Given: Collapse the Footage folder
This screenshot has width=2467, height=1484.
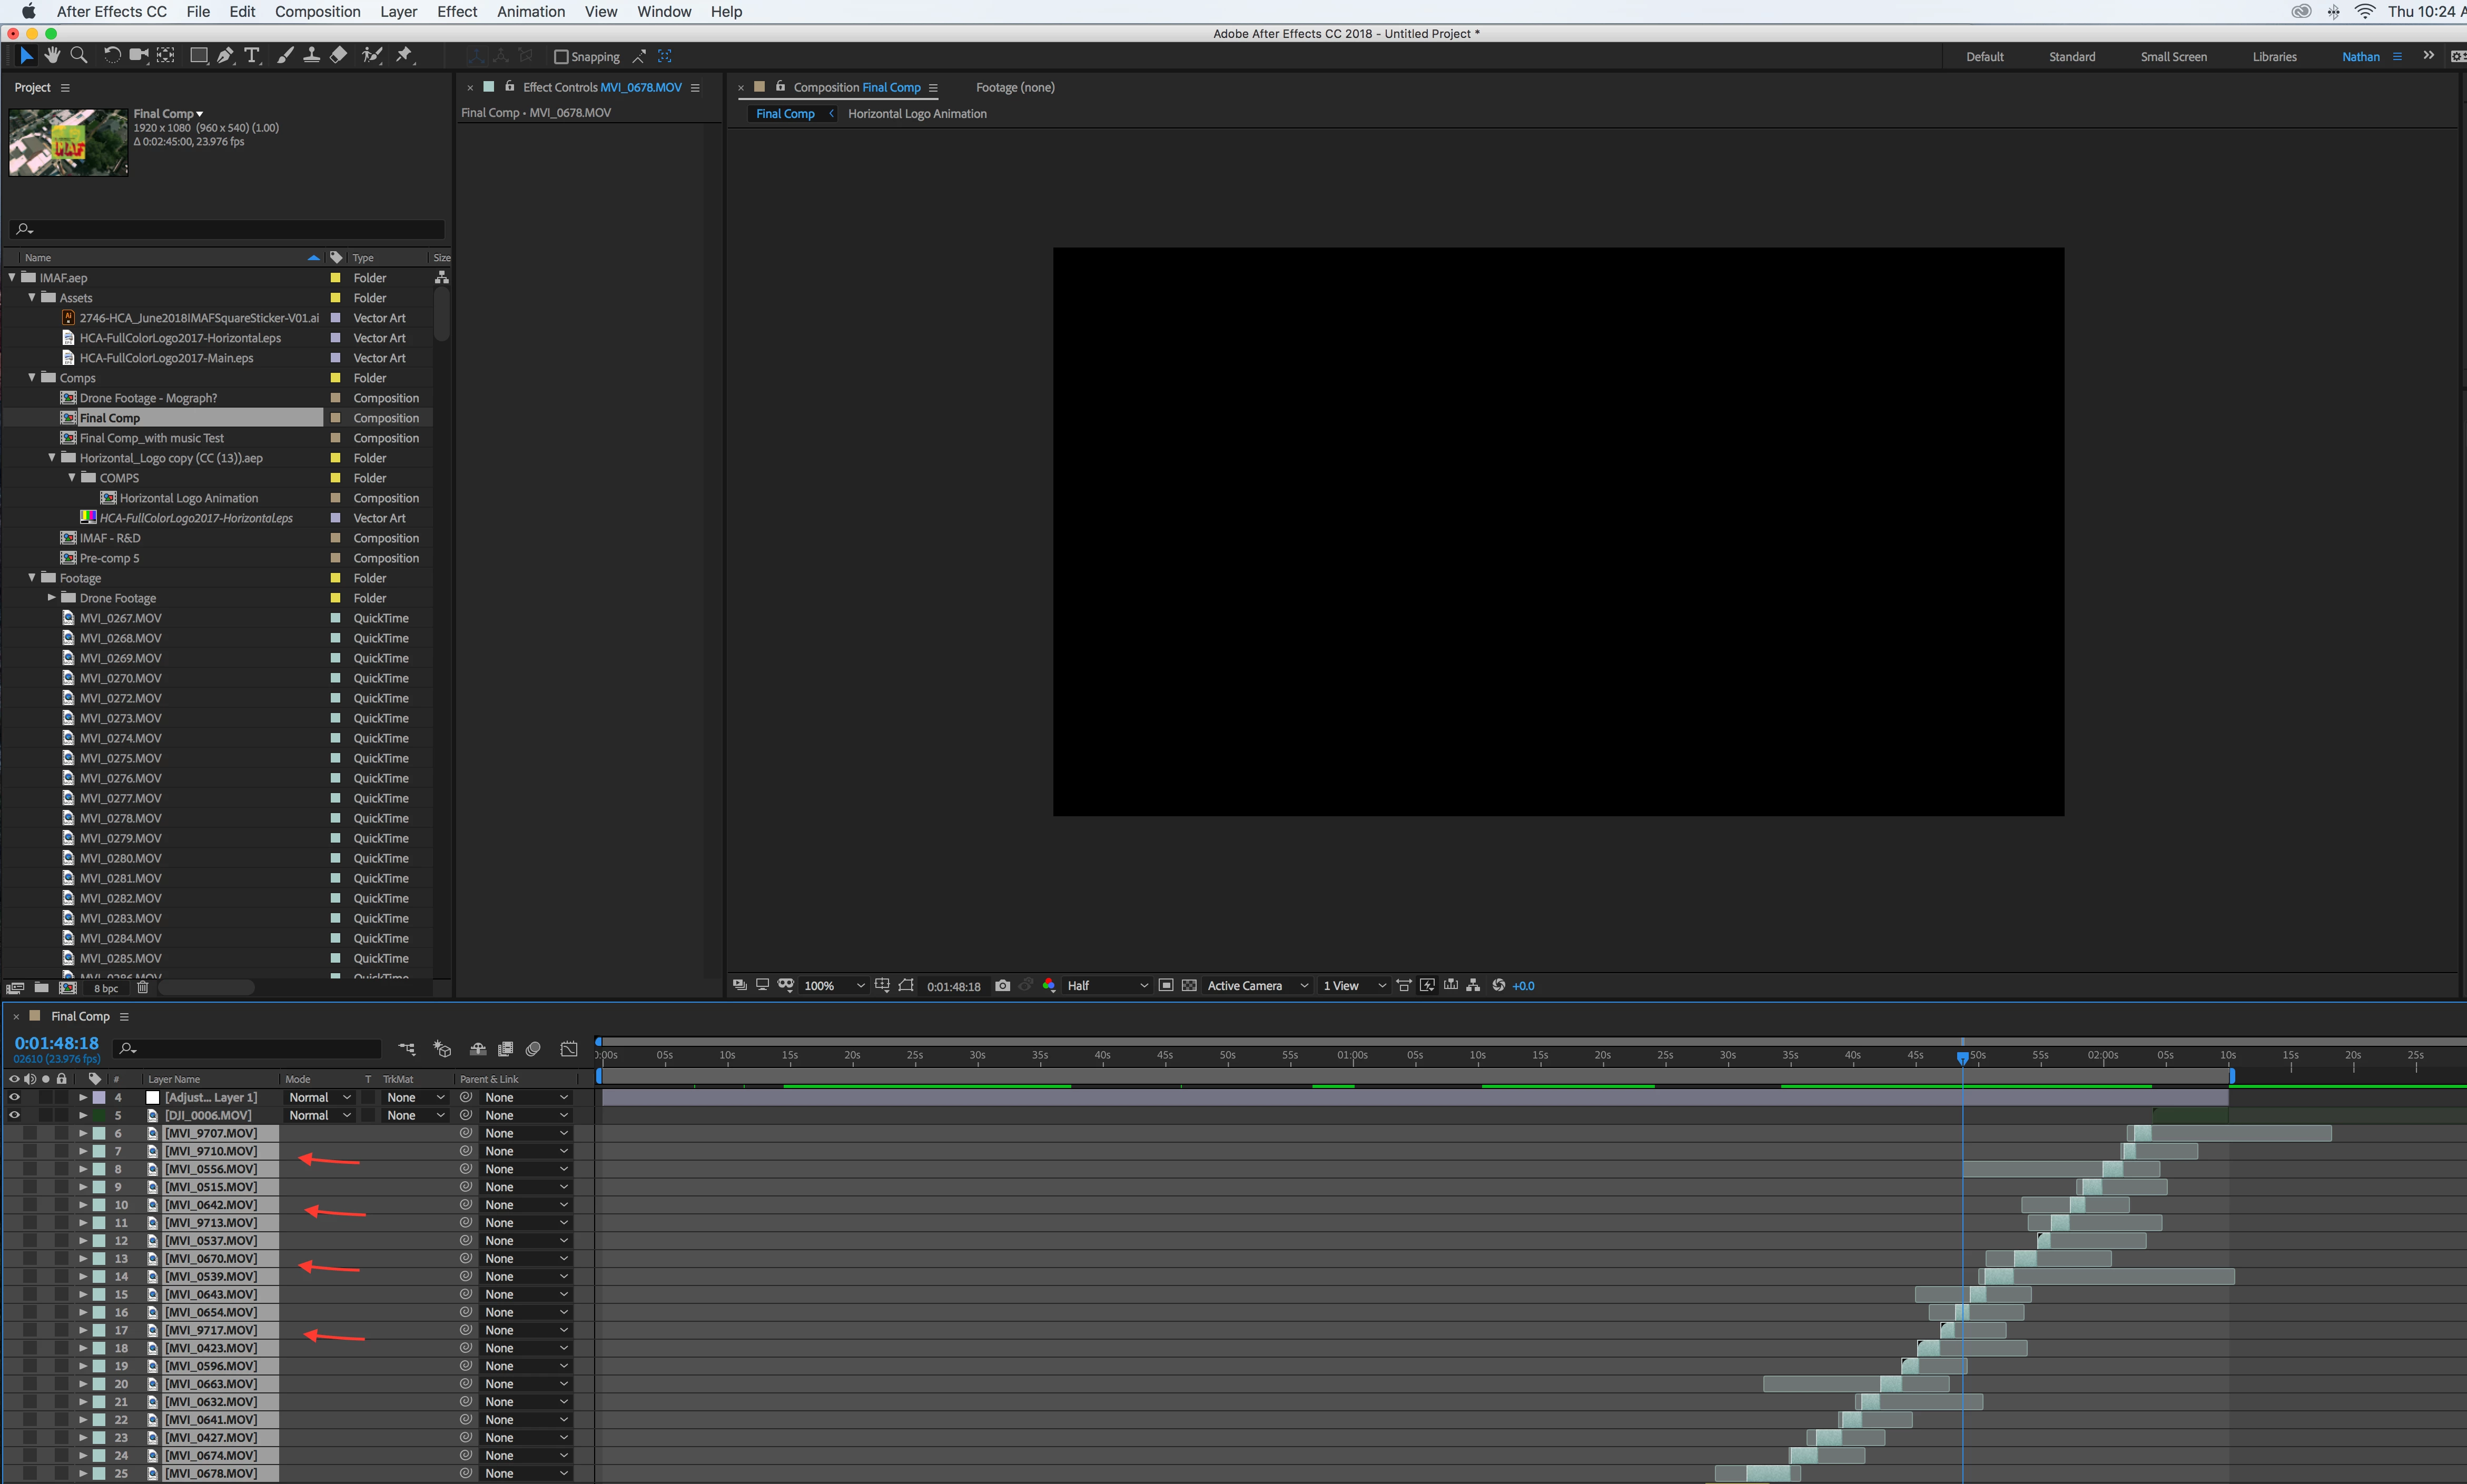Looking at the screenshot, I should click(x=32, y=578).
